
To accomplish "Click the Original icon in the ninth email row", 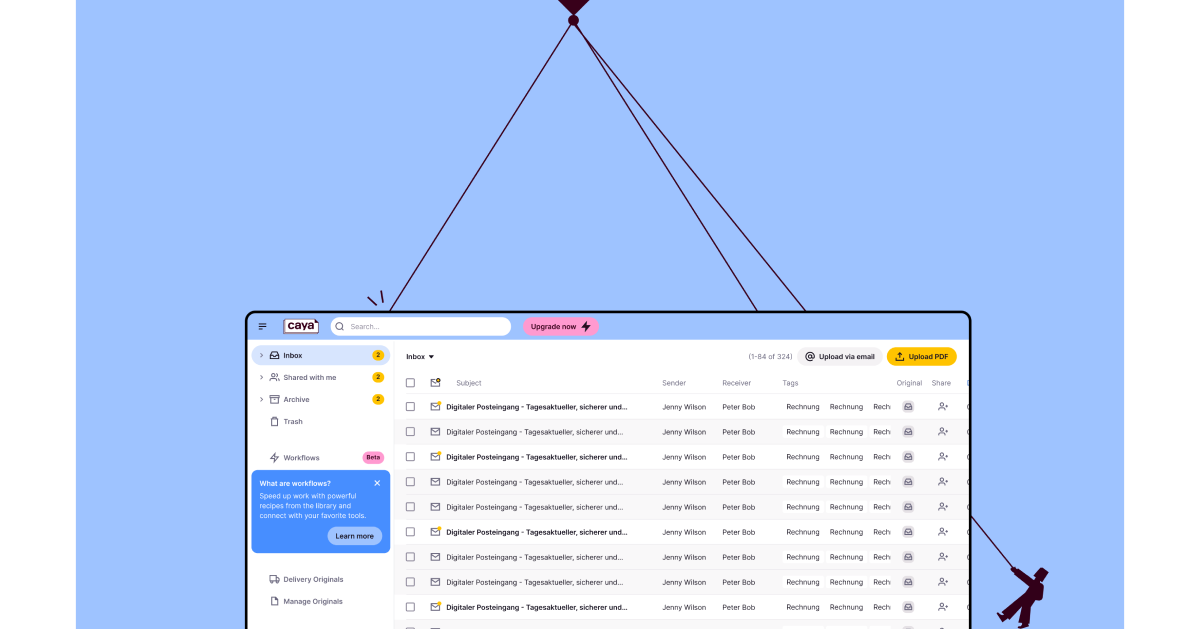I will (x=908, y=607).
